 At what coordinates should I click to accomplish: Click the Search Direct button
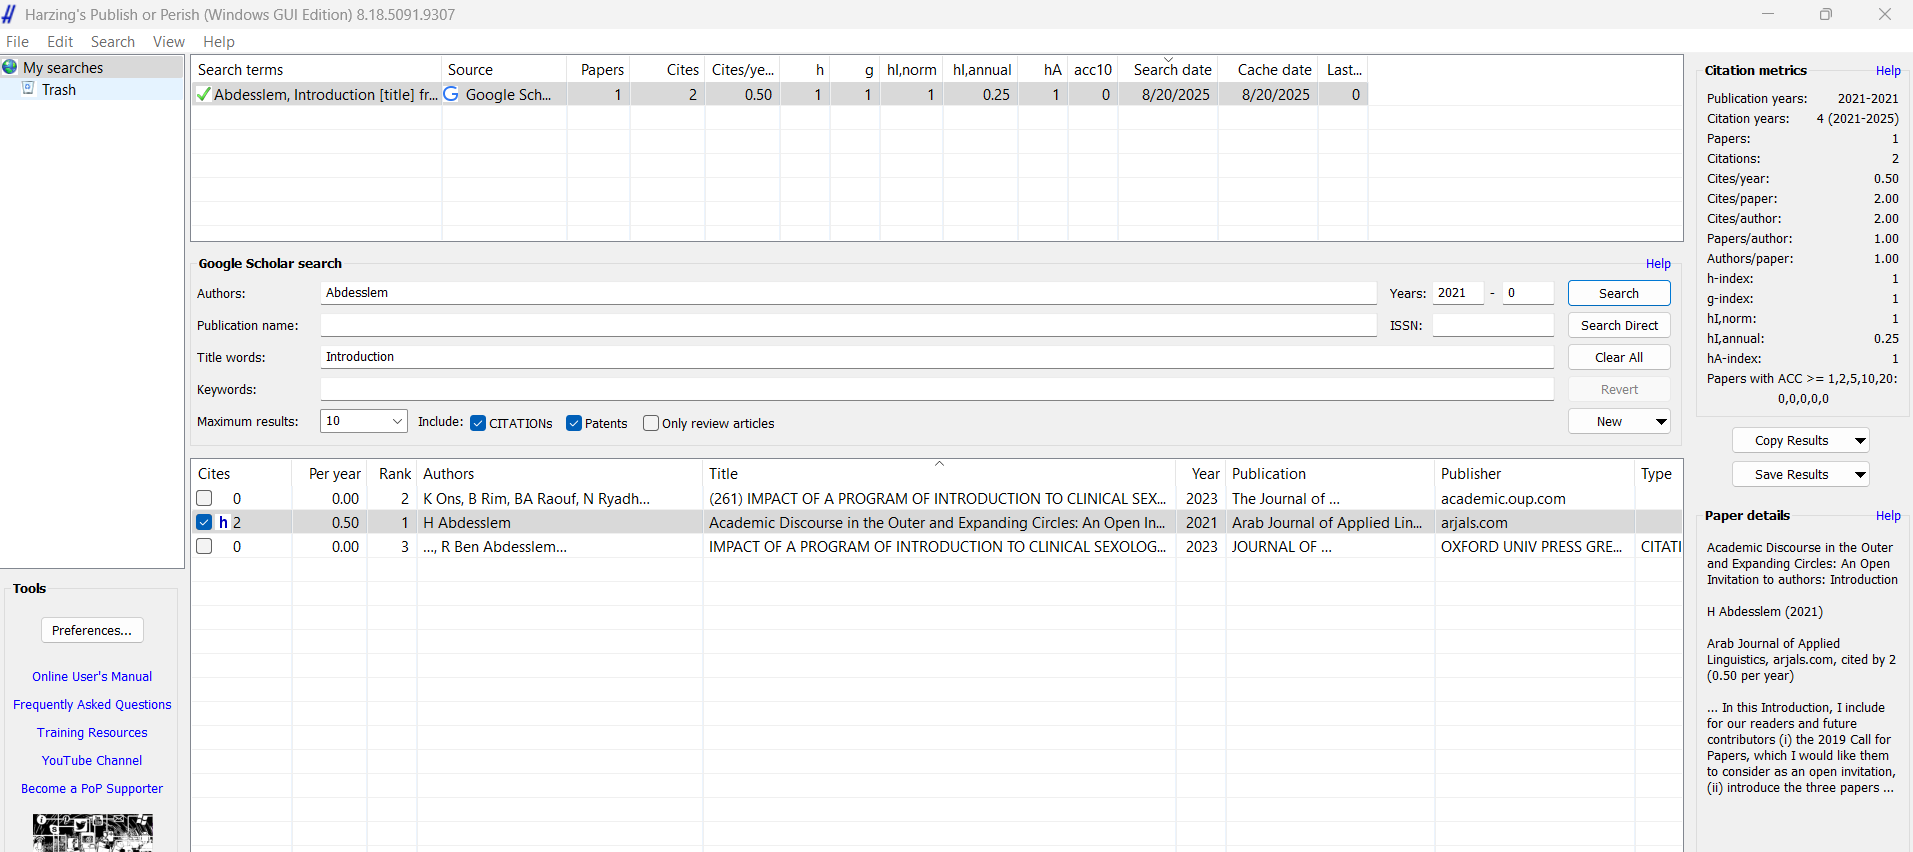pyautogui.click(x=1618, y=325)
